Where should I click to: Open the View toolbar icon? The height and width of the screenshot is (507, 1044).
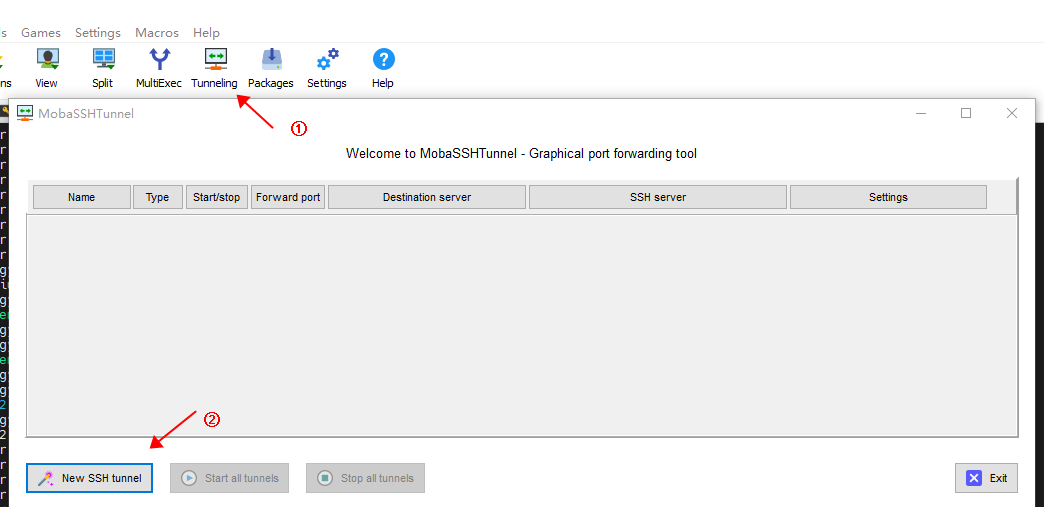pos(47,68)
